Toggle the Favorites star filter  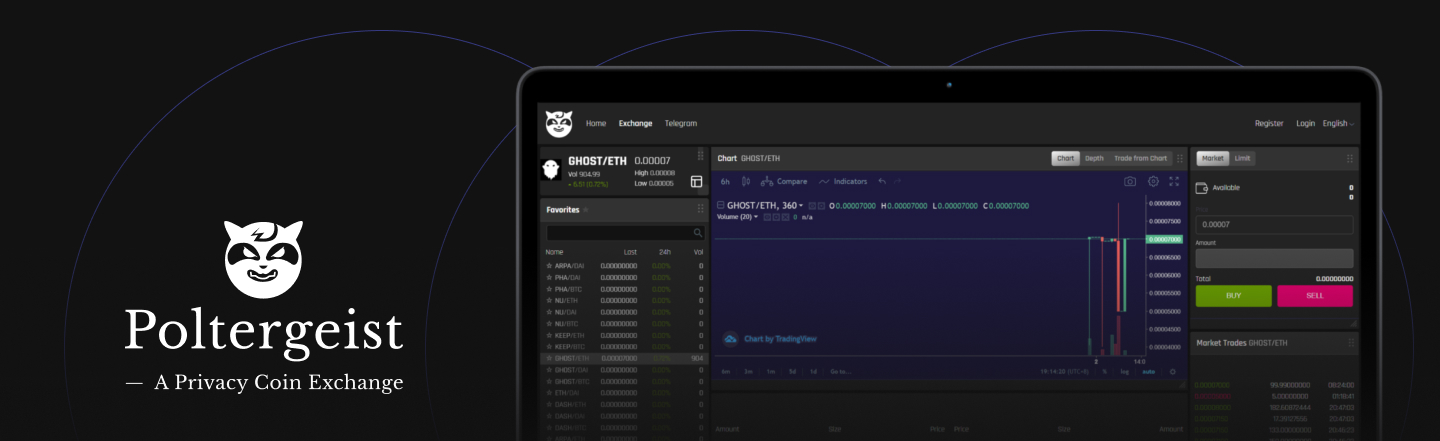coord(586,210)
